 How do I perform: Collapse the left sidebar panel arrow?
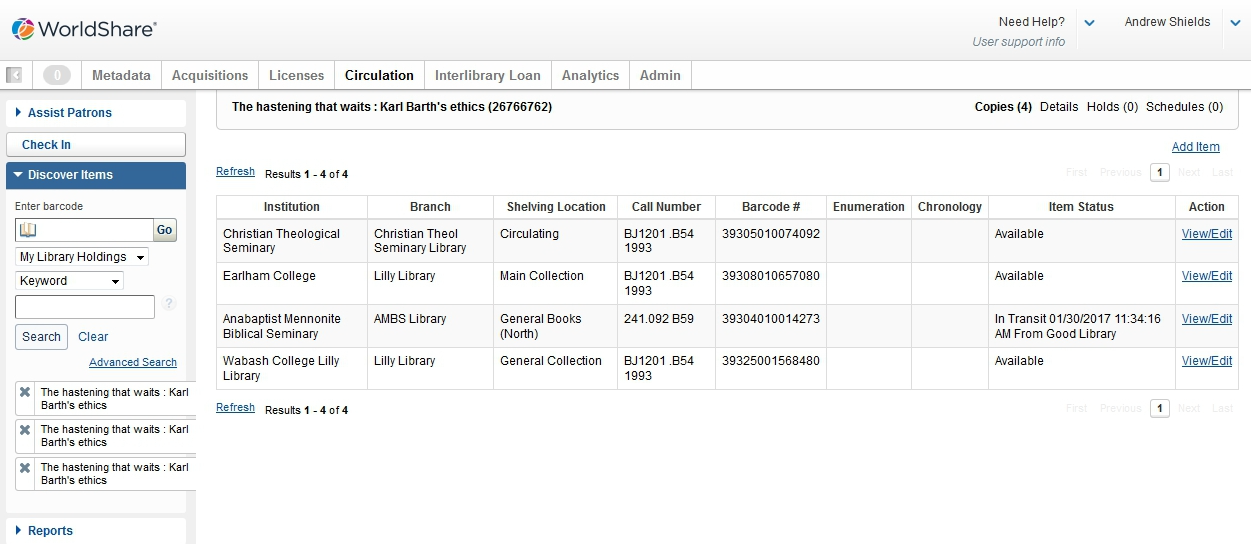pos(14,75)
